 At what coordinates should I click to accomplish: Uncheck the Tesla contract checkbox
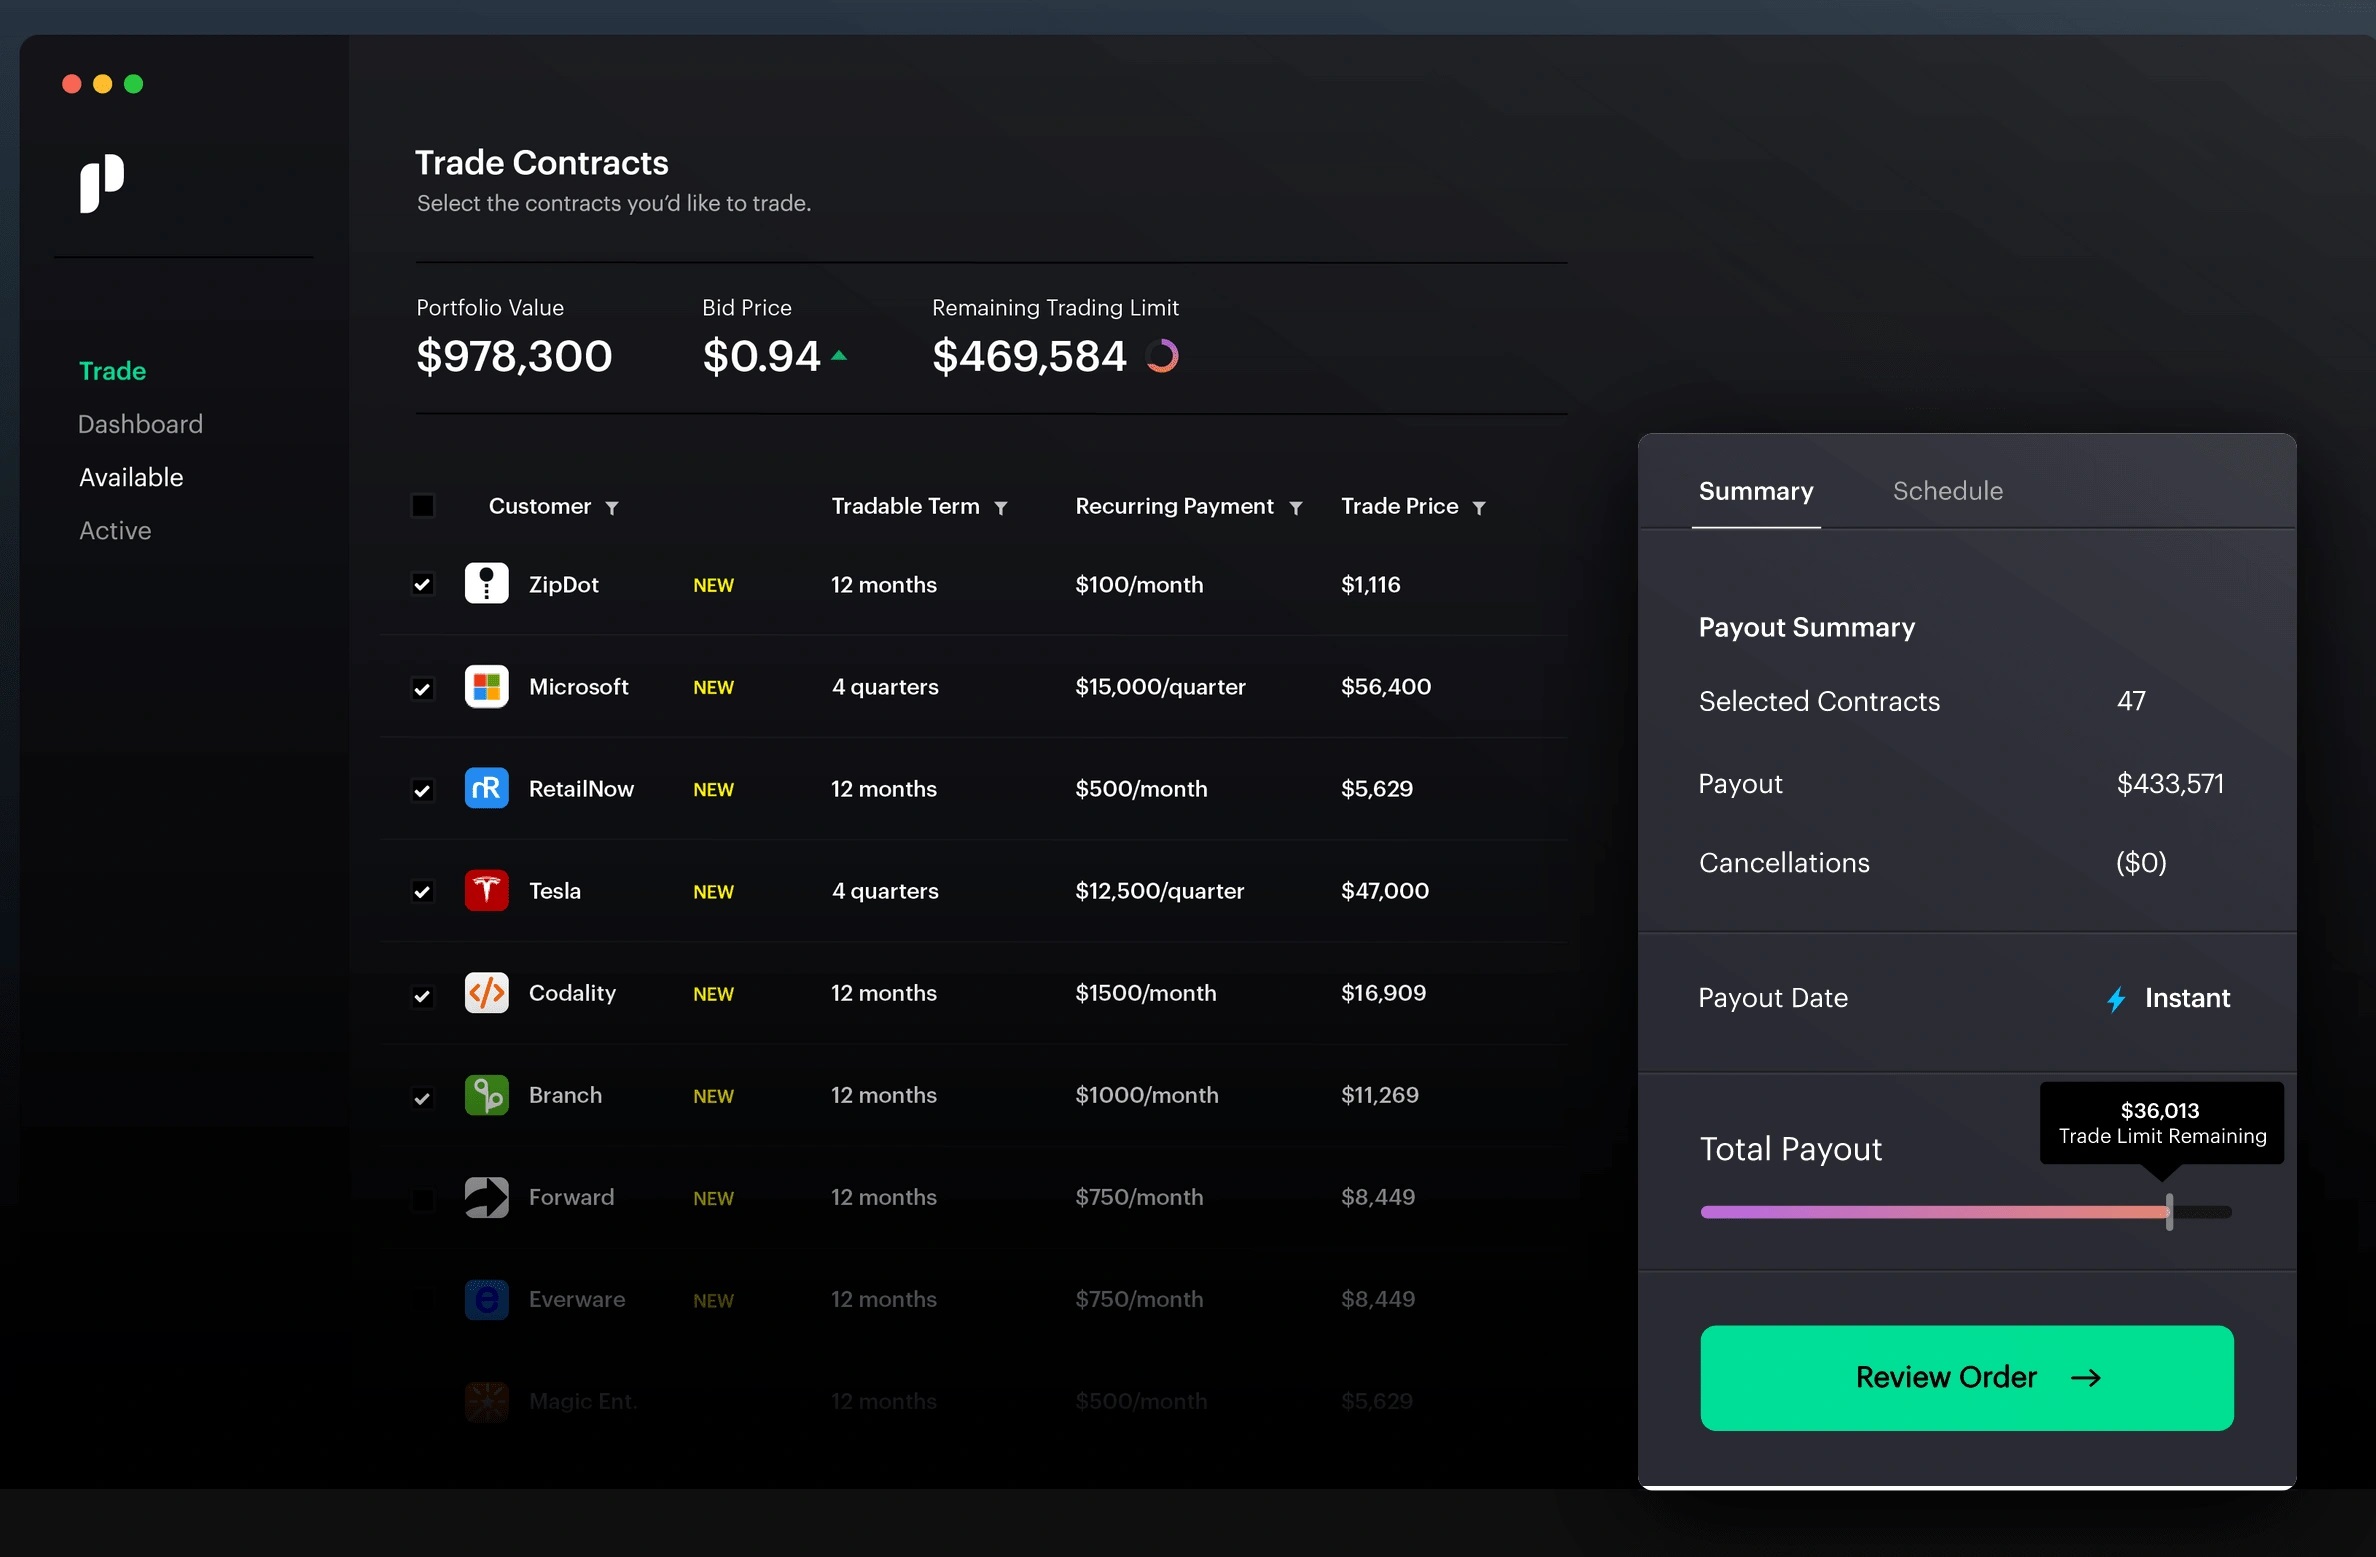tap(423, 892)
